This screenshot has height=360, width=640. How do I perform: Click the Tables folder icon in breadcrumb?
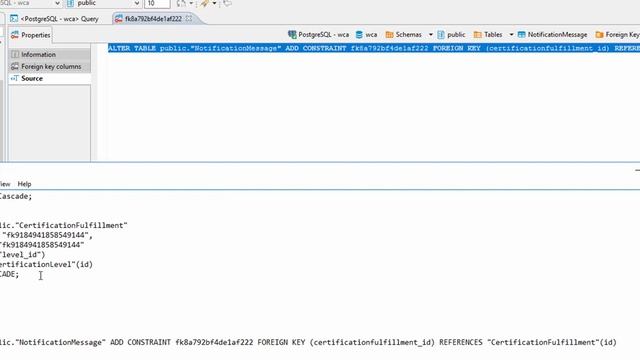click(477, 35)
